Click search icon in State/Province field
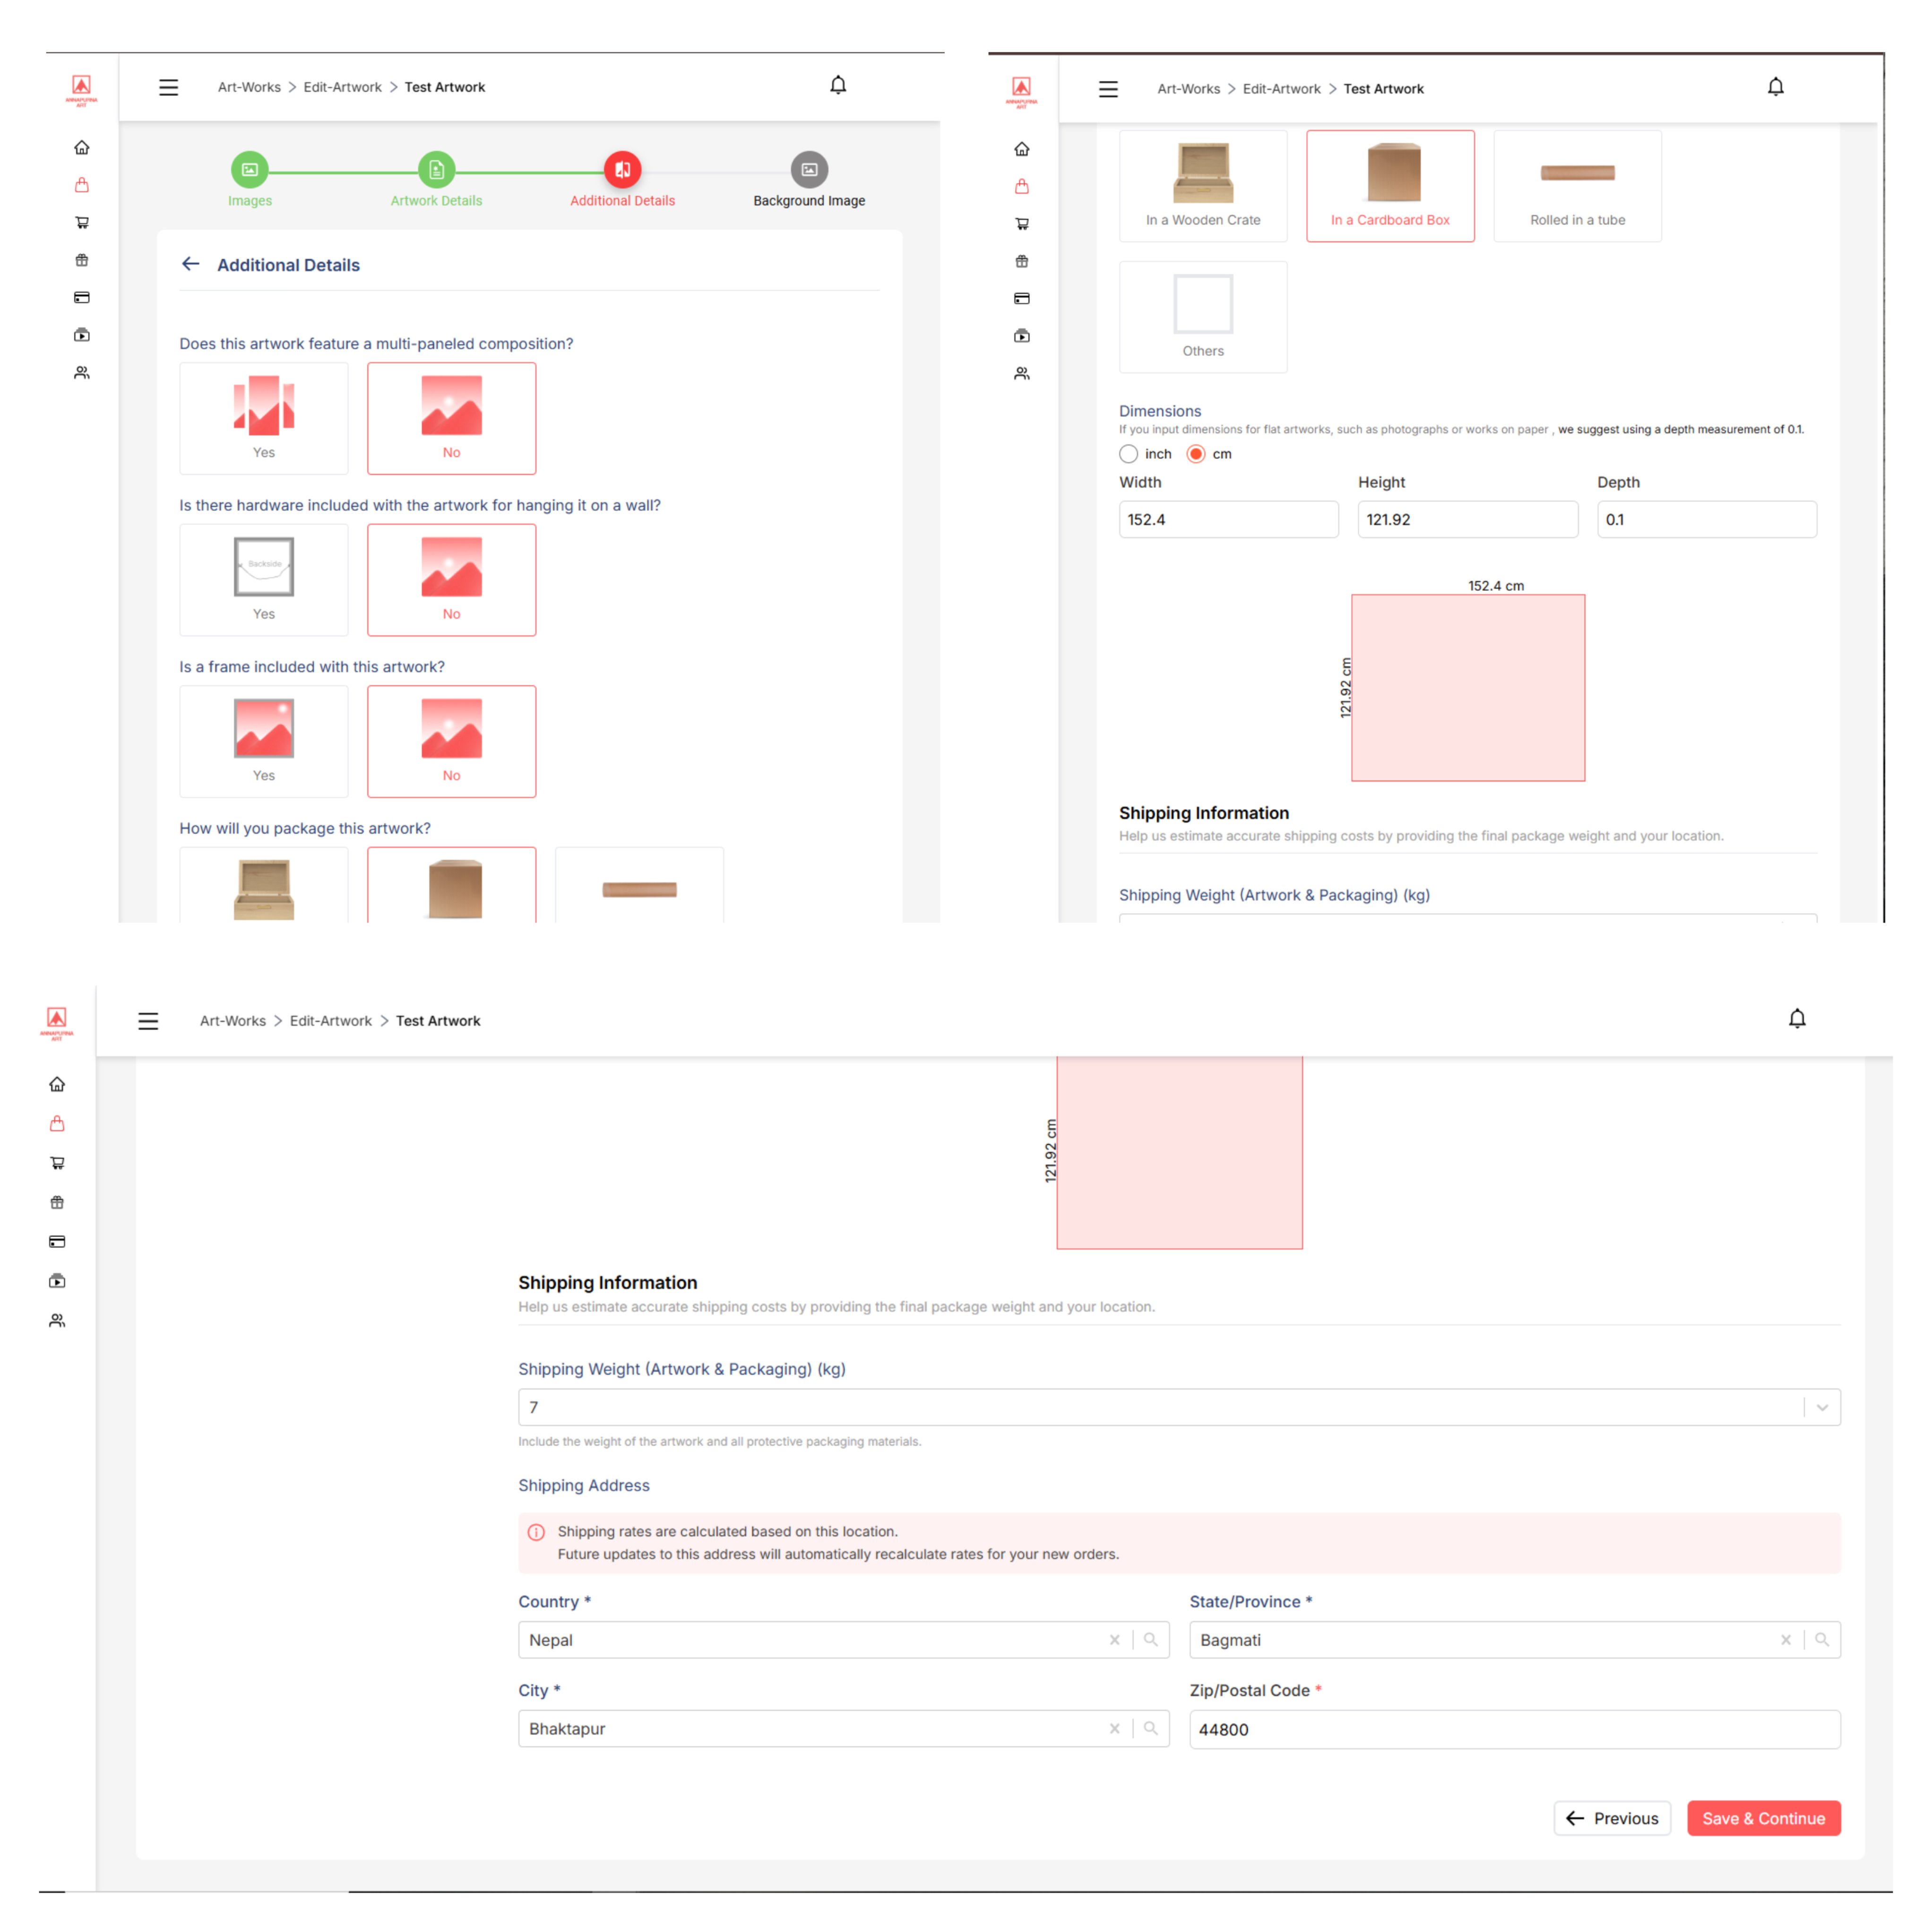The width and height of the screenshot is (1932, 1932). coord(1822,1640)
